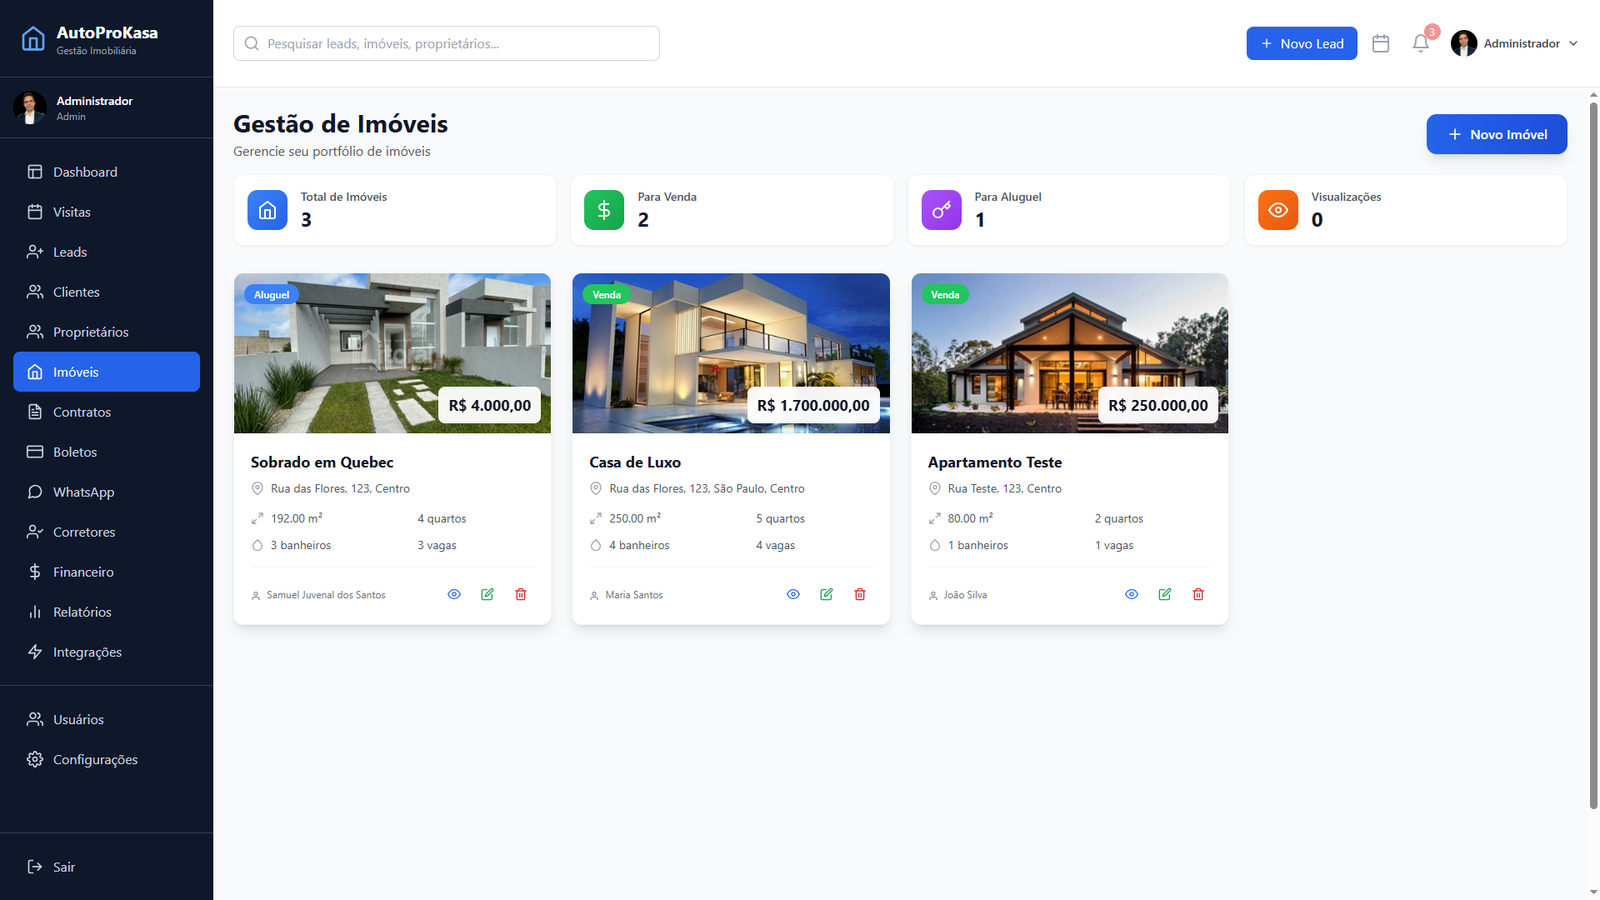Image resolution: width=1600 pixels, height=900 pixels.
Task: Expand the Administrador account dropdown
Action: point(1515,44)
